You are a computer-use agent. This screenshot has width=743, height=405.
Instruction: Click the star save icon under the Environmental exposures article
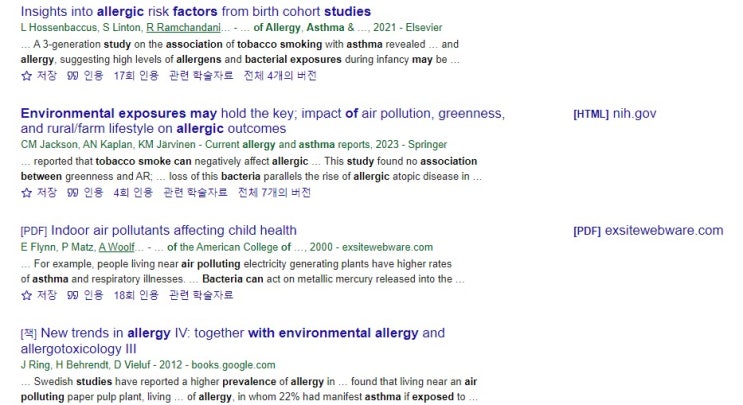point(27,193)
